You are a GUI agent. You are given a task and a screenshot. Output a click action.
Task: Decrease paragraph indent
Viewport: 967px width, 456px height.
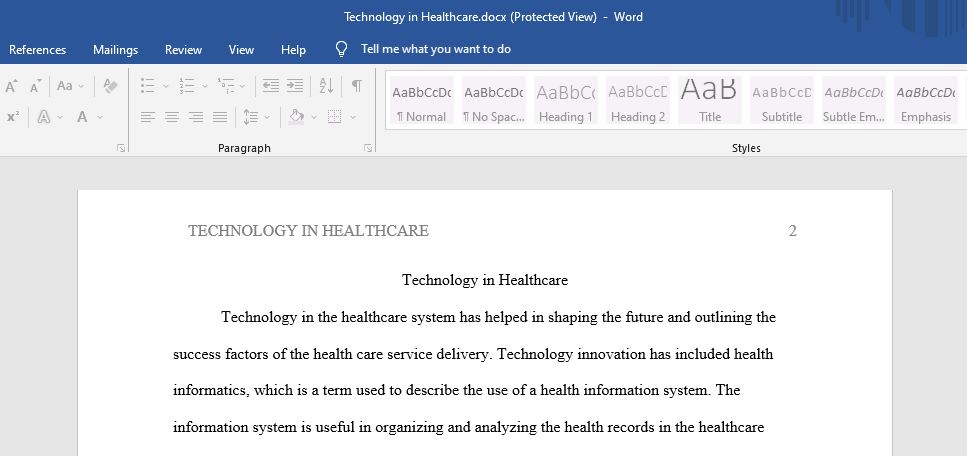[271, 86]
